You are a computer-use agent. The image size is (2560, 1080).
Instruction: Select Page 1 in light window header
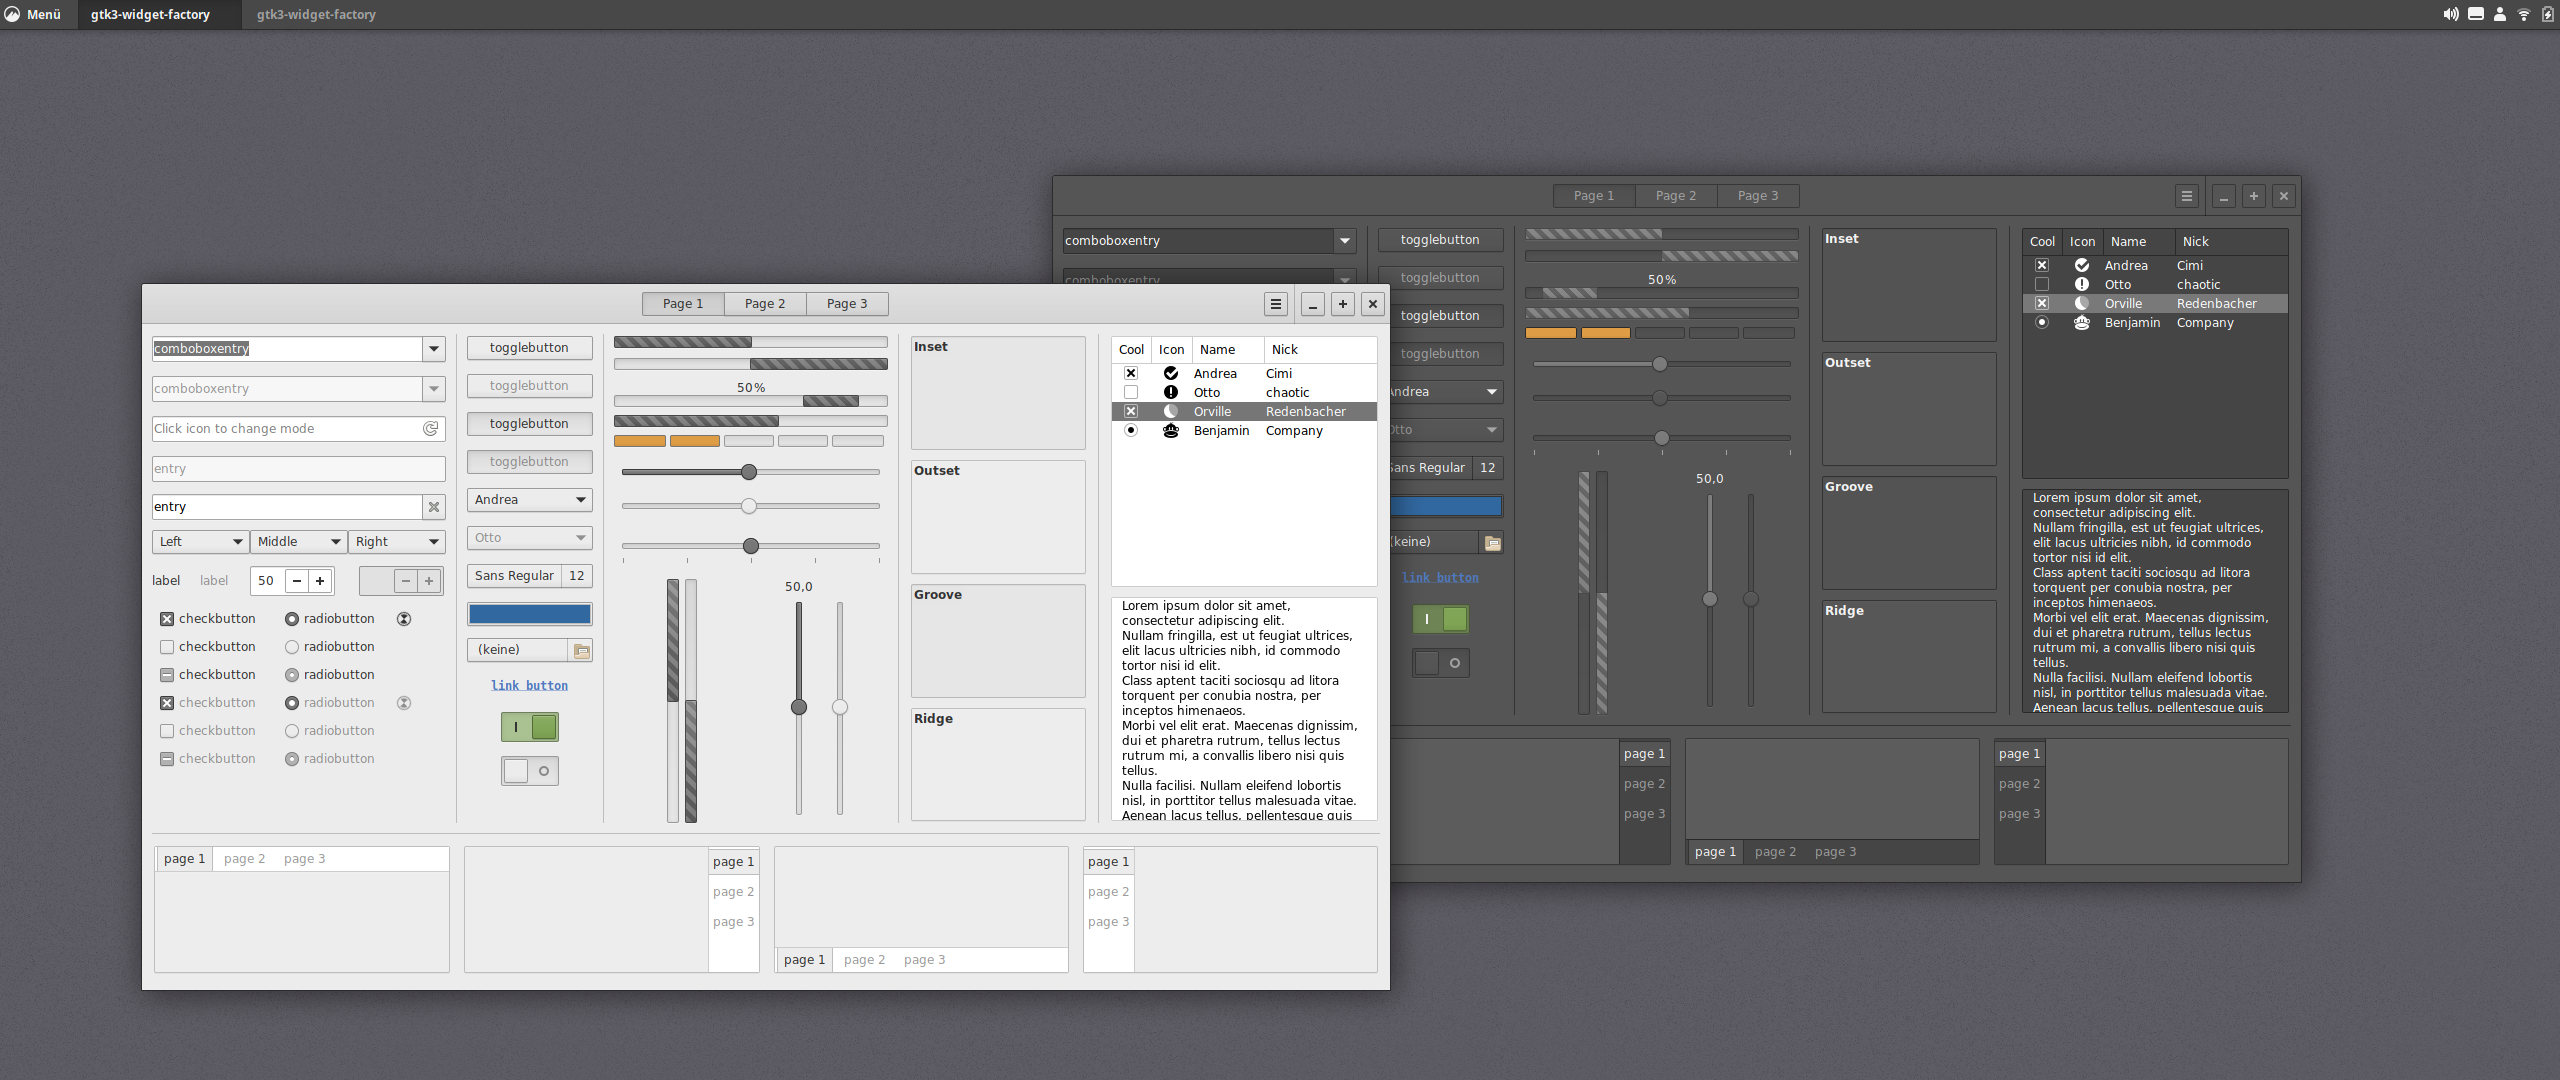[683, 304]
